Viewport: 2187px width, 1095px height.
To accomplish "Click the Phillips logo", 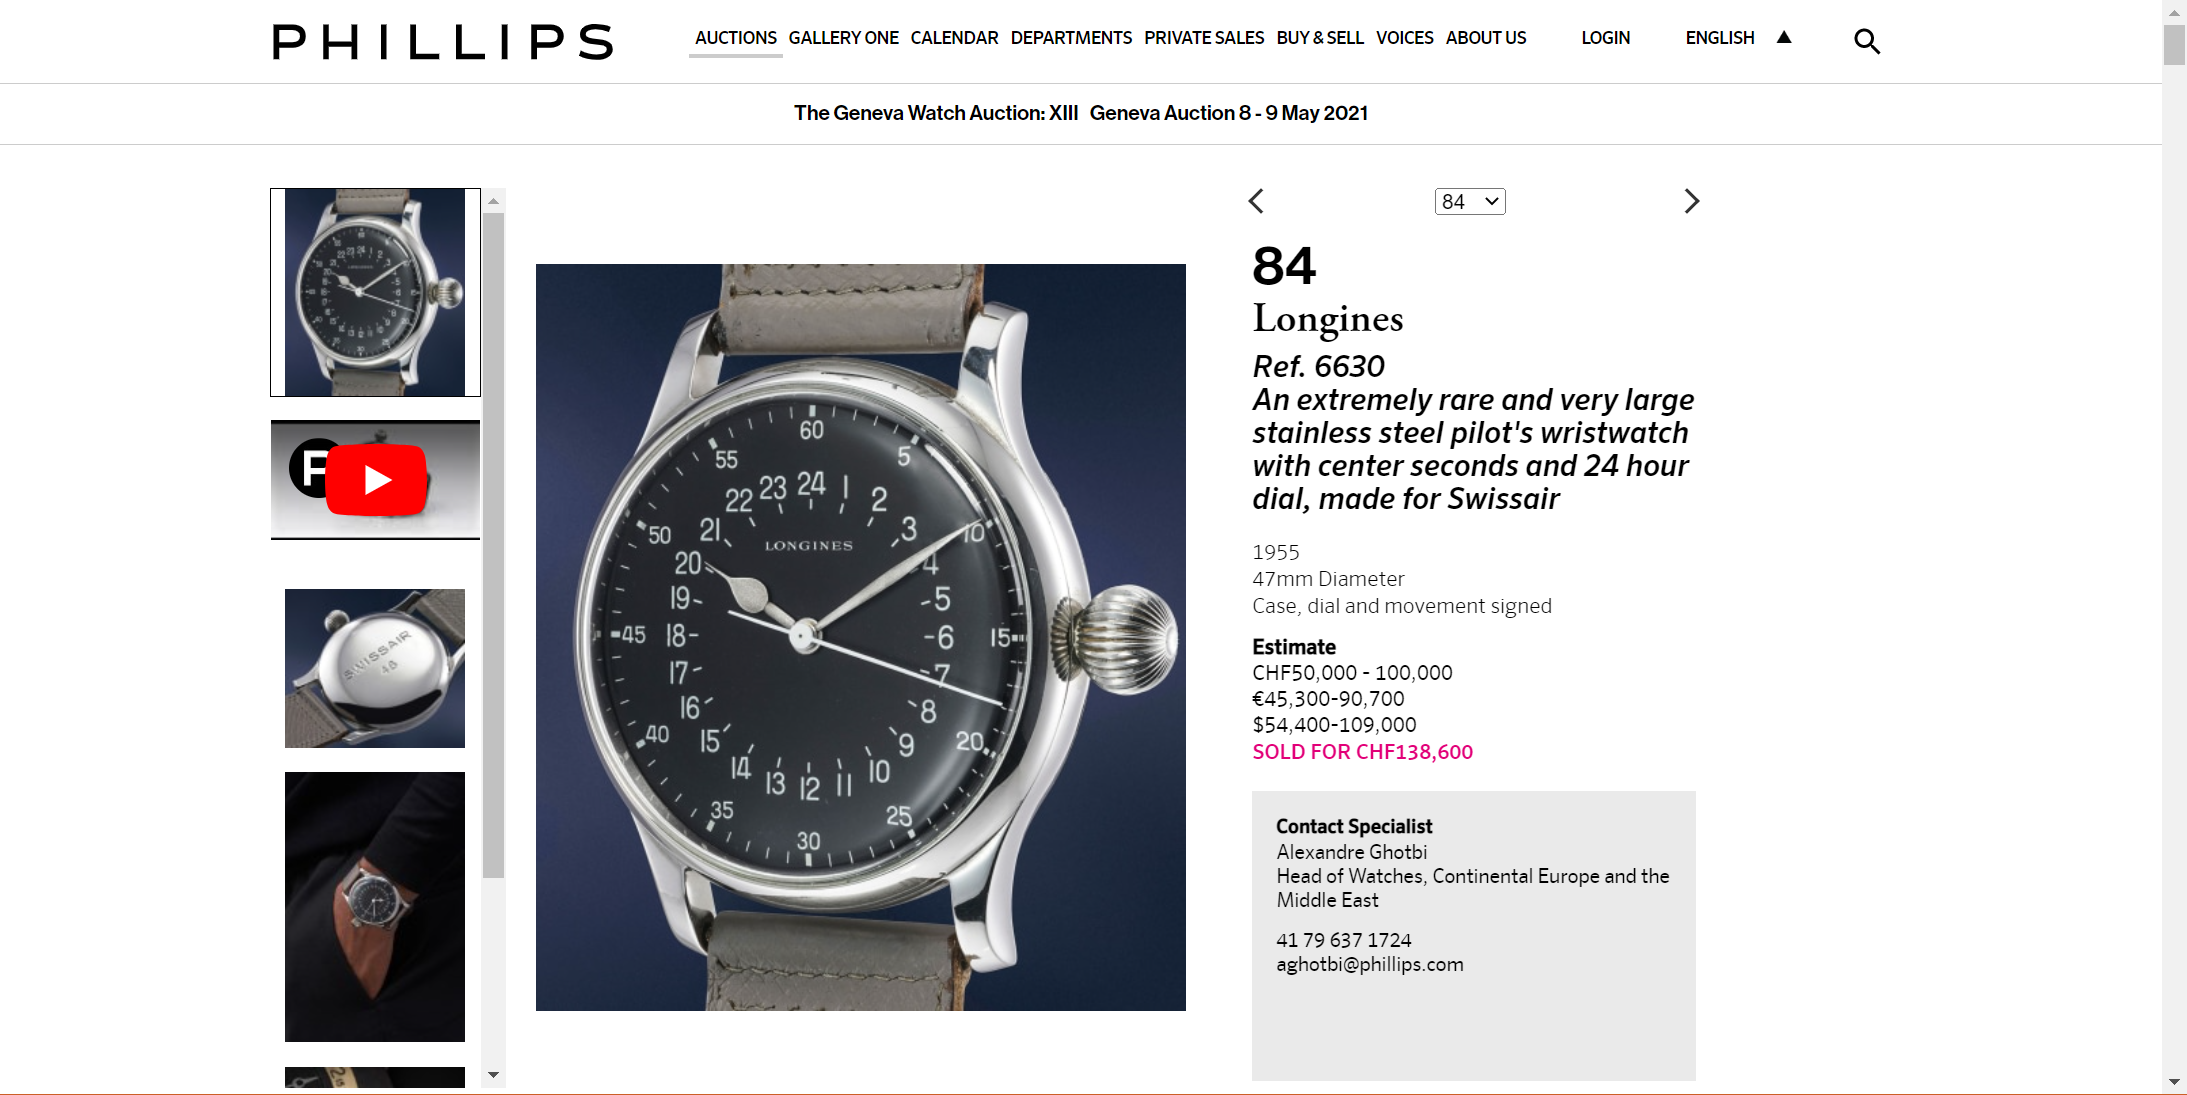I will 443,42.
